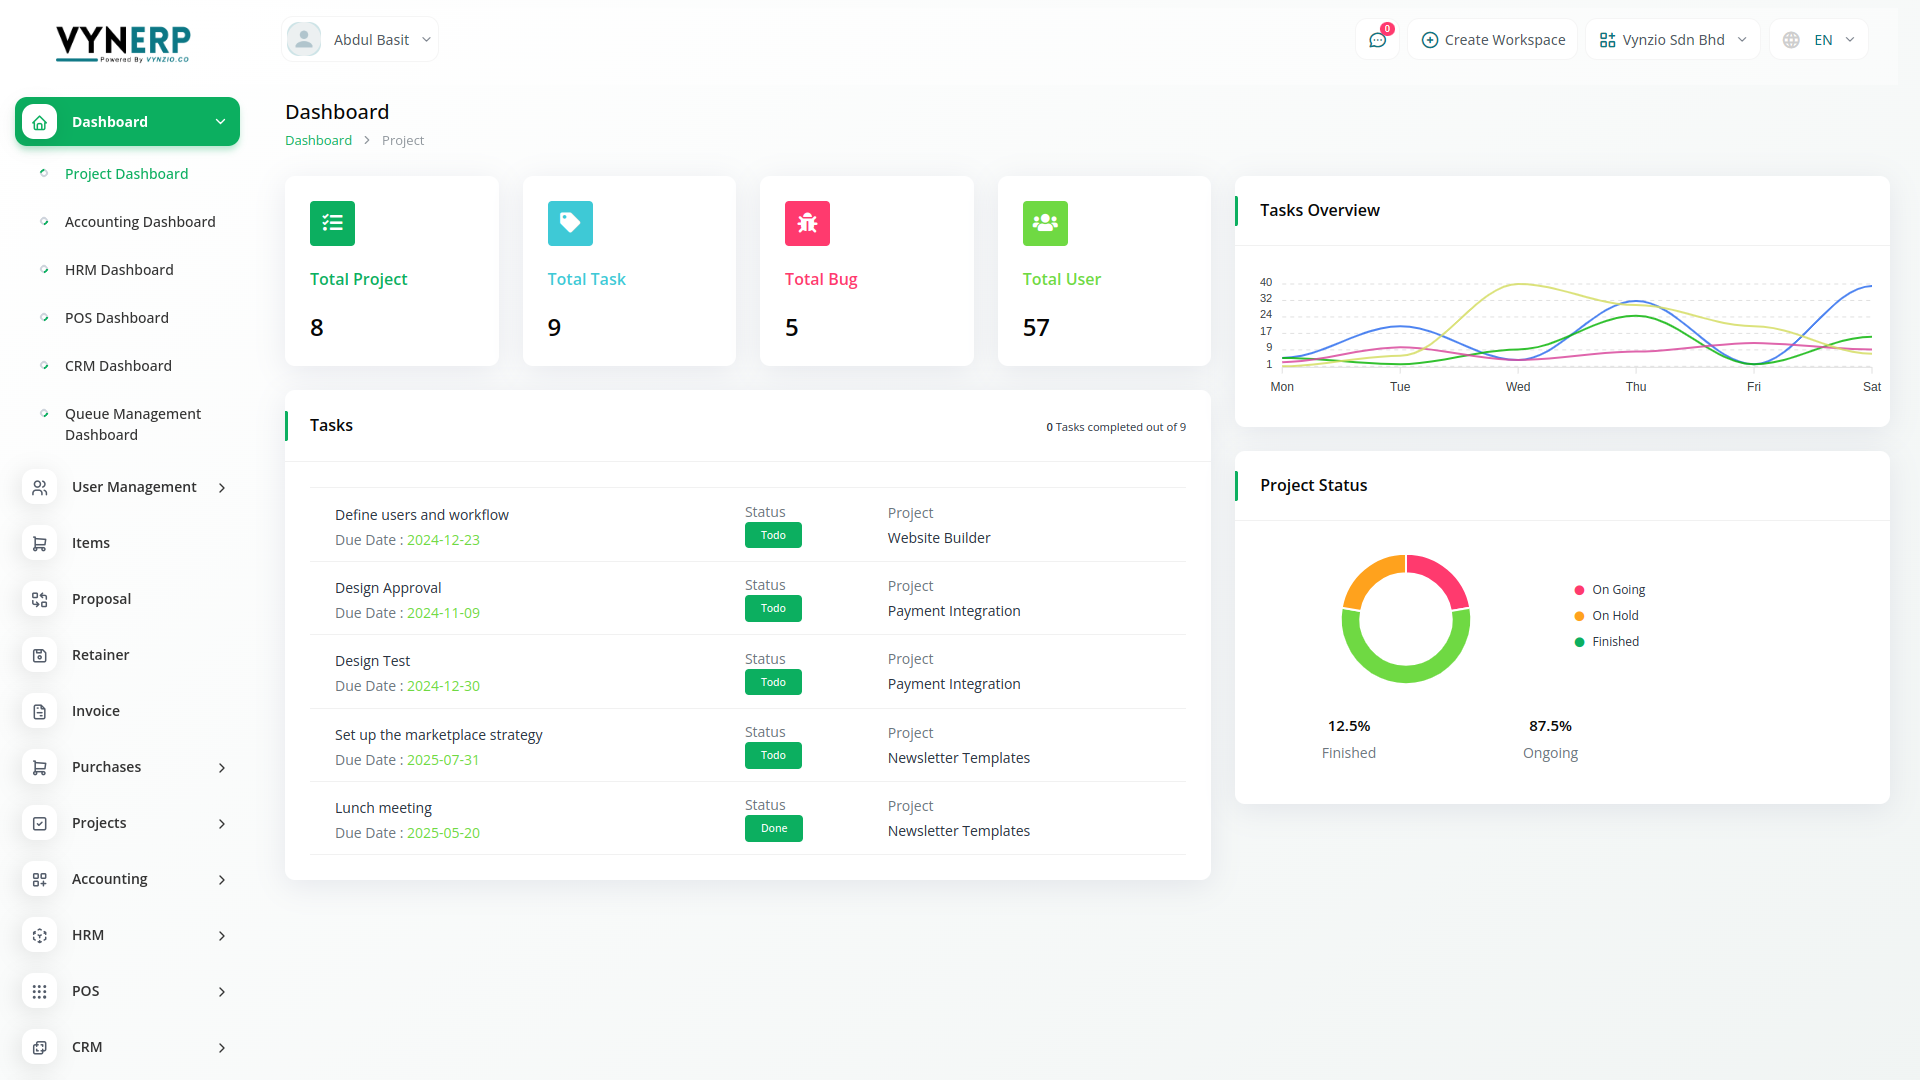This screenshot has width=1920, height=1080.
Task: Click the Invoice sidebar icon
Action: tap(40, 711)
